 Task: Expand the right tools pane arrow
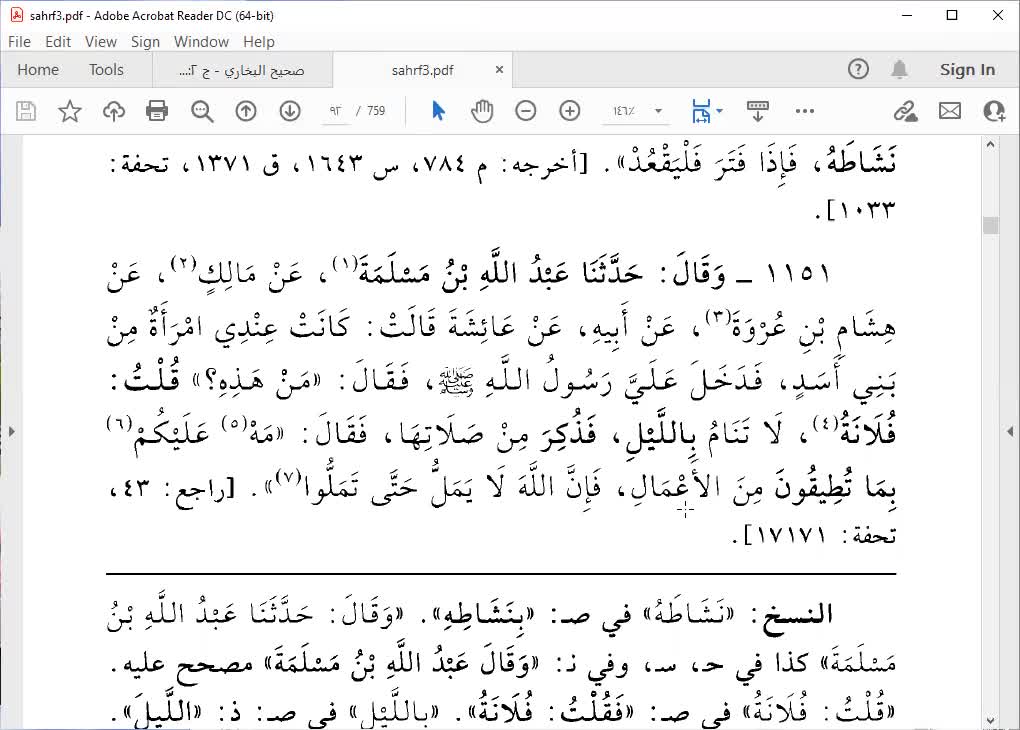tap(1010, 431)
